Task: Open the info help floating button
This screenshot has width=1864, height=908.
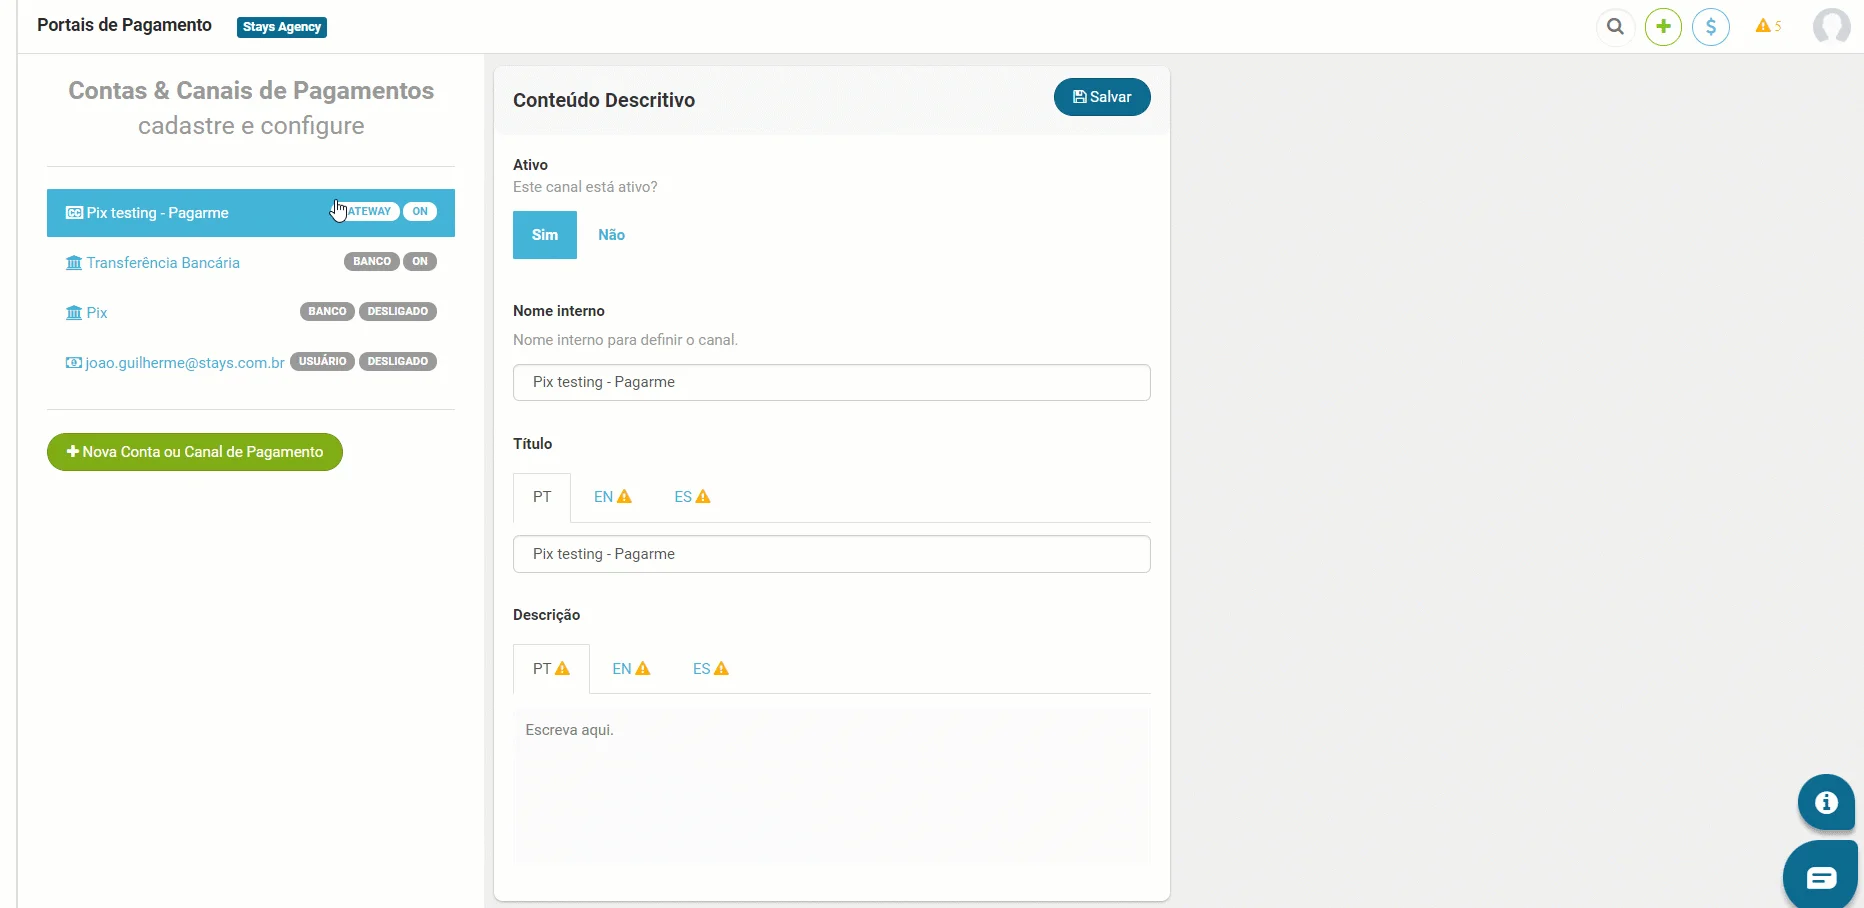Action: pos(1826,802)
